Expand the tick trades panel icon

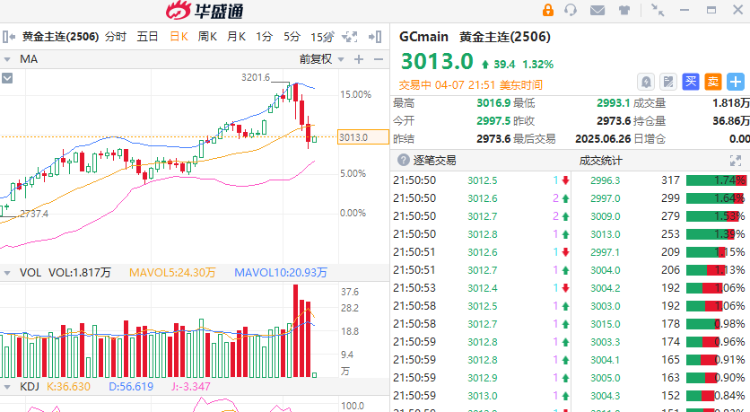(x=735, y=160)
